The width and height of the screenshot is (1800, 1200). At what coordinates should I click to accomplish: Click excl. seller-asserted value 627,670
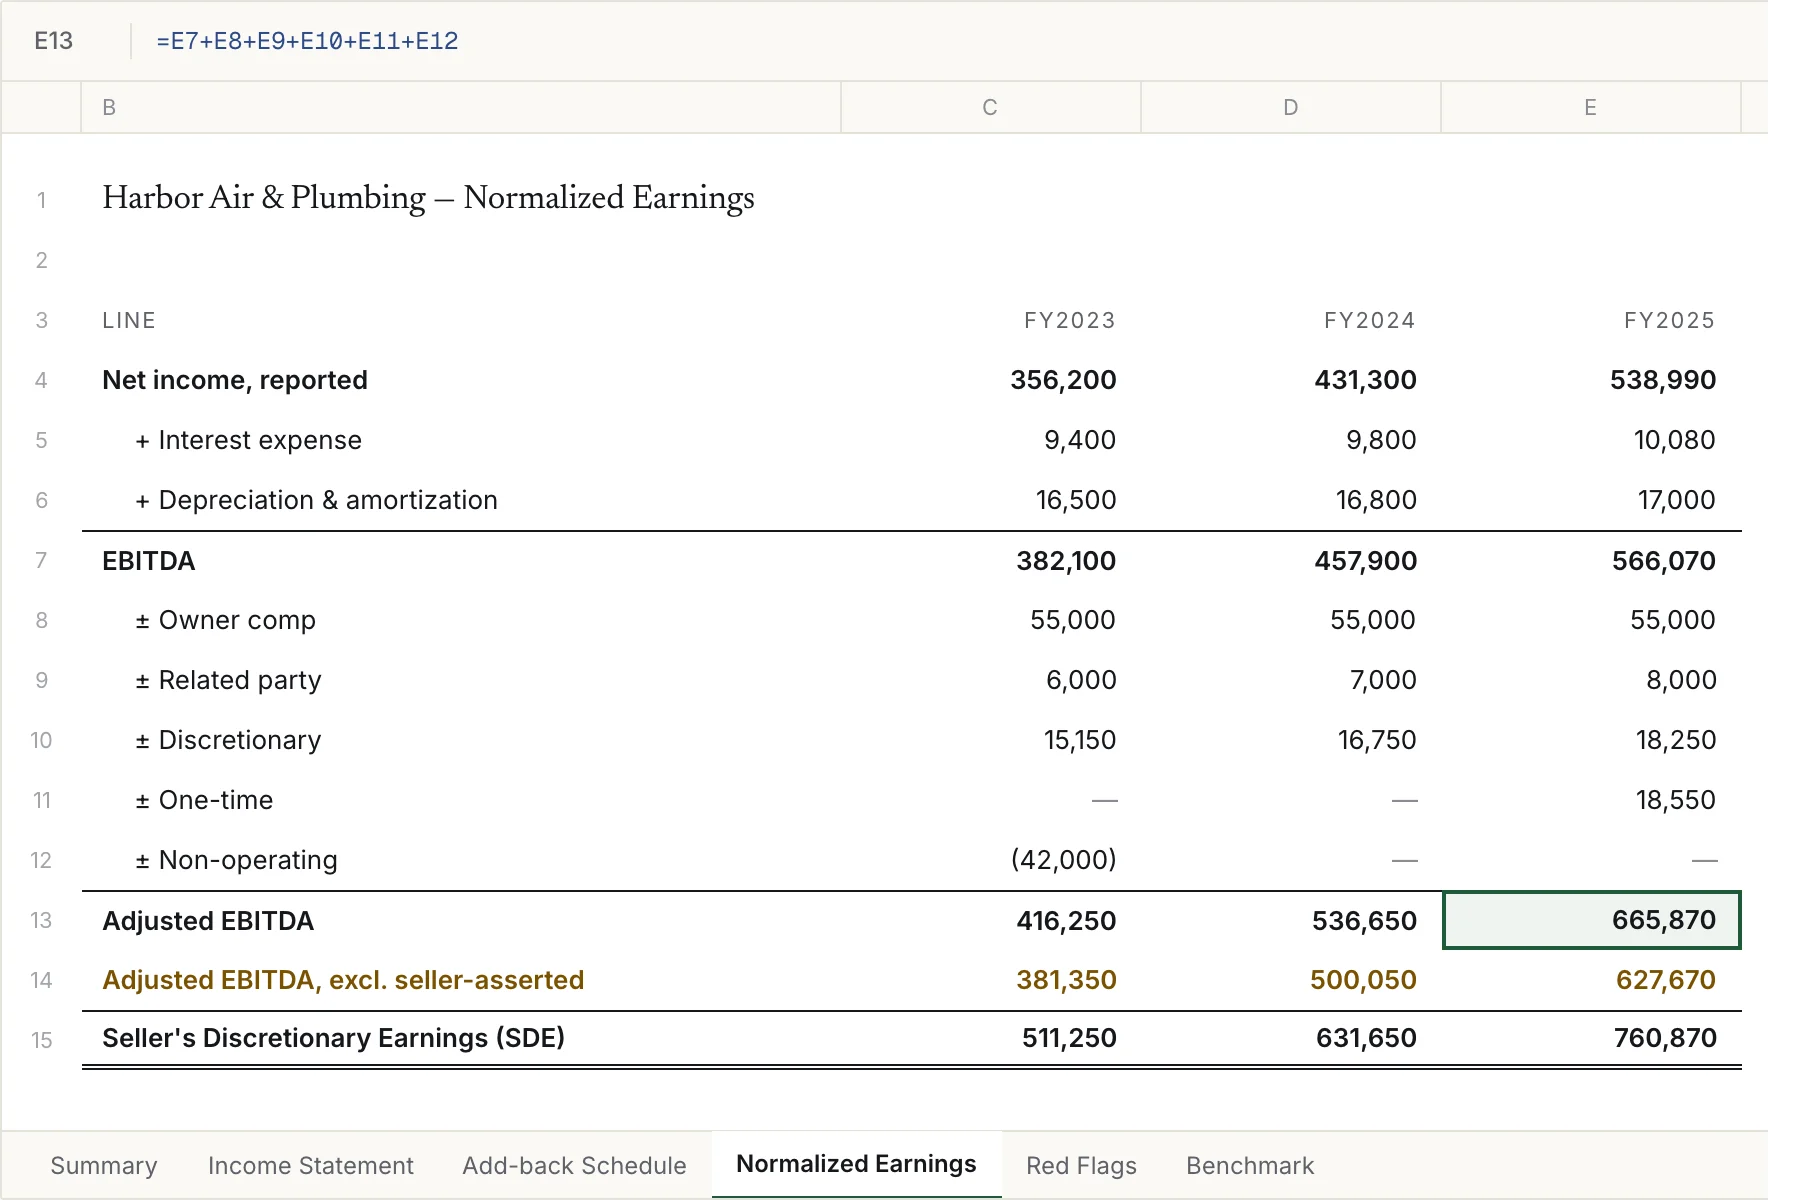(x=1666, y=980)
